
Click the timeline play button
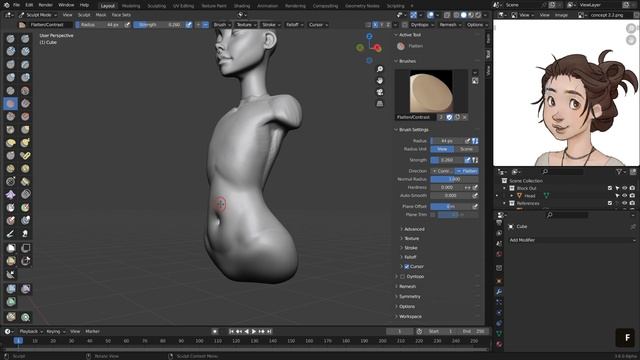(253, 331)
